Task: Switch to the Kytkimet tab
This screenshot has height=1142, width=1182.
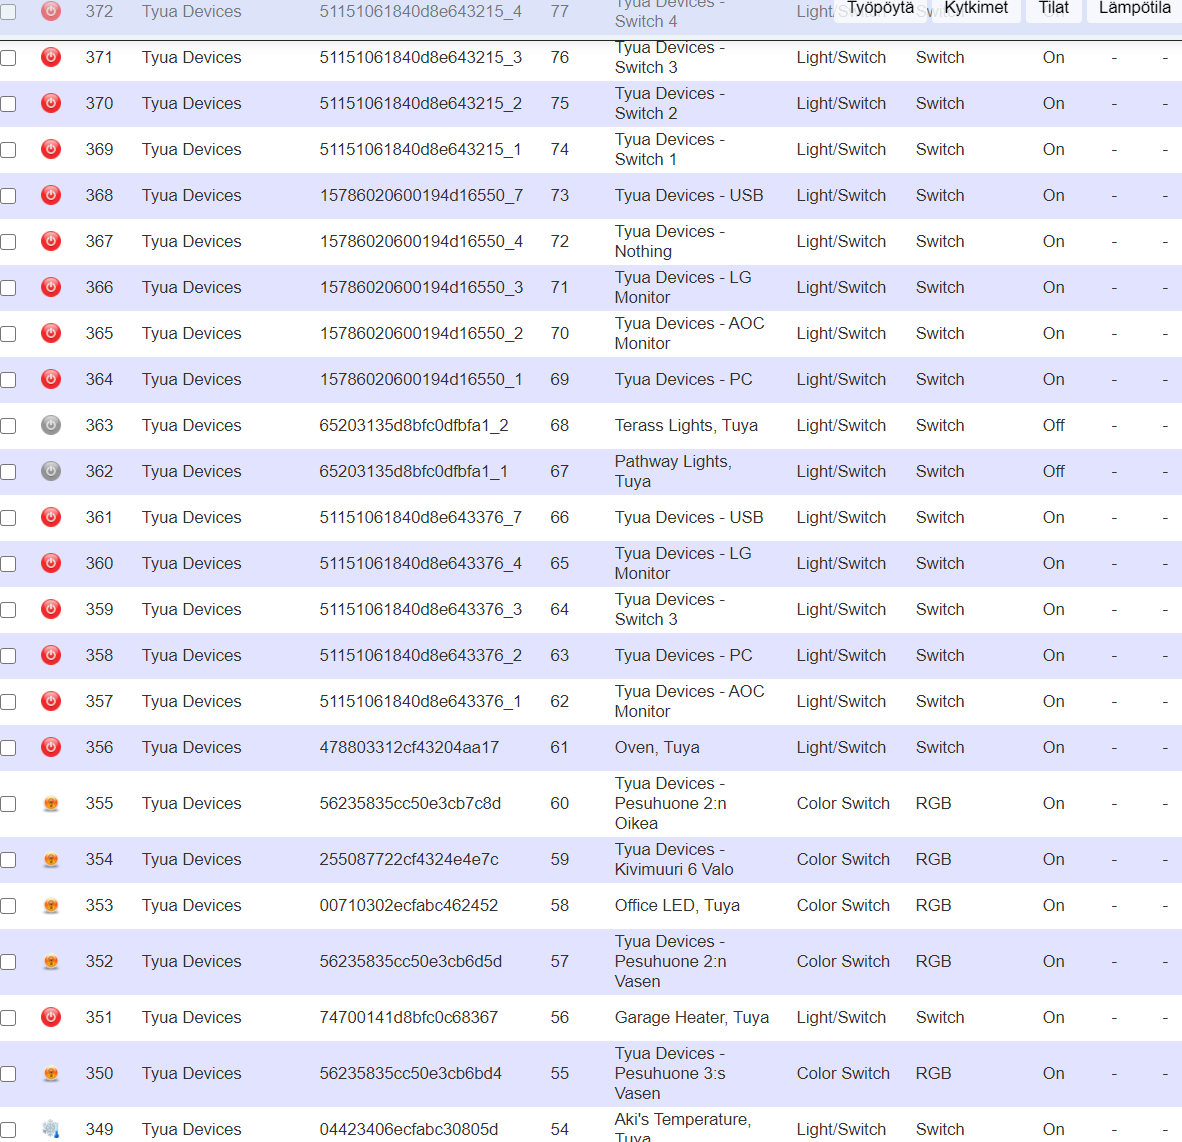Action: point(976,8)
